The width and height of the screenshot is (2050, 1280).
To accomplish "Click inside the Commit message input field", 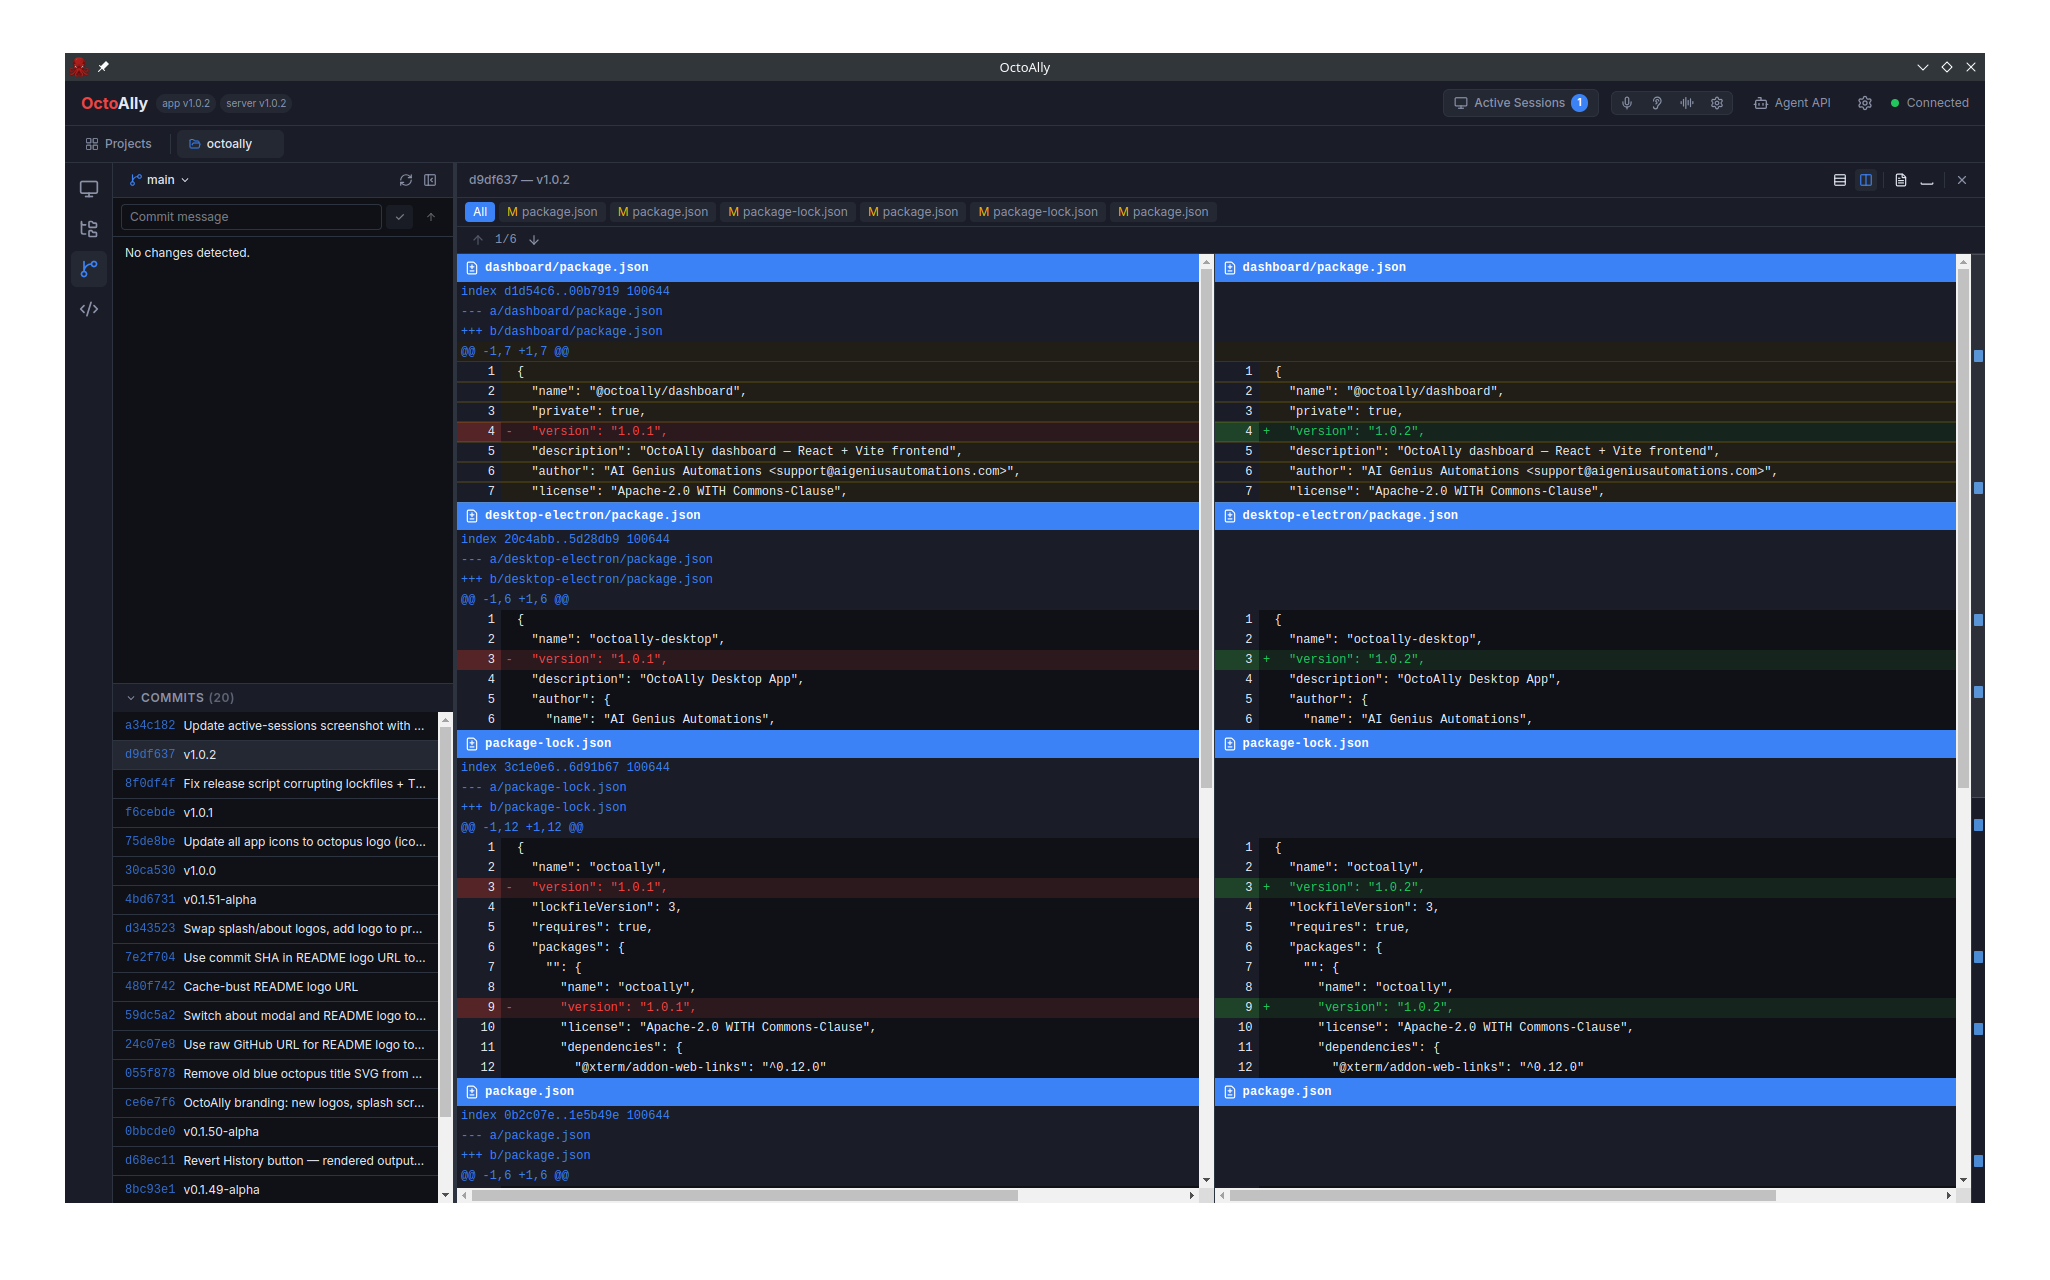I will pyautogui.click(x=250, y=216).
